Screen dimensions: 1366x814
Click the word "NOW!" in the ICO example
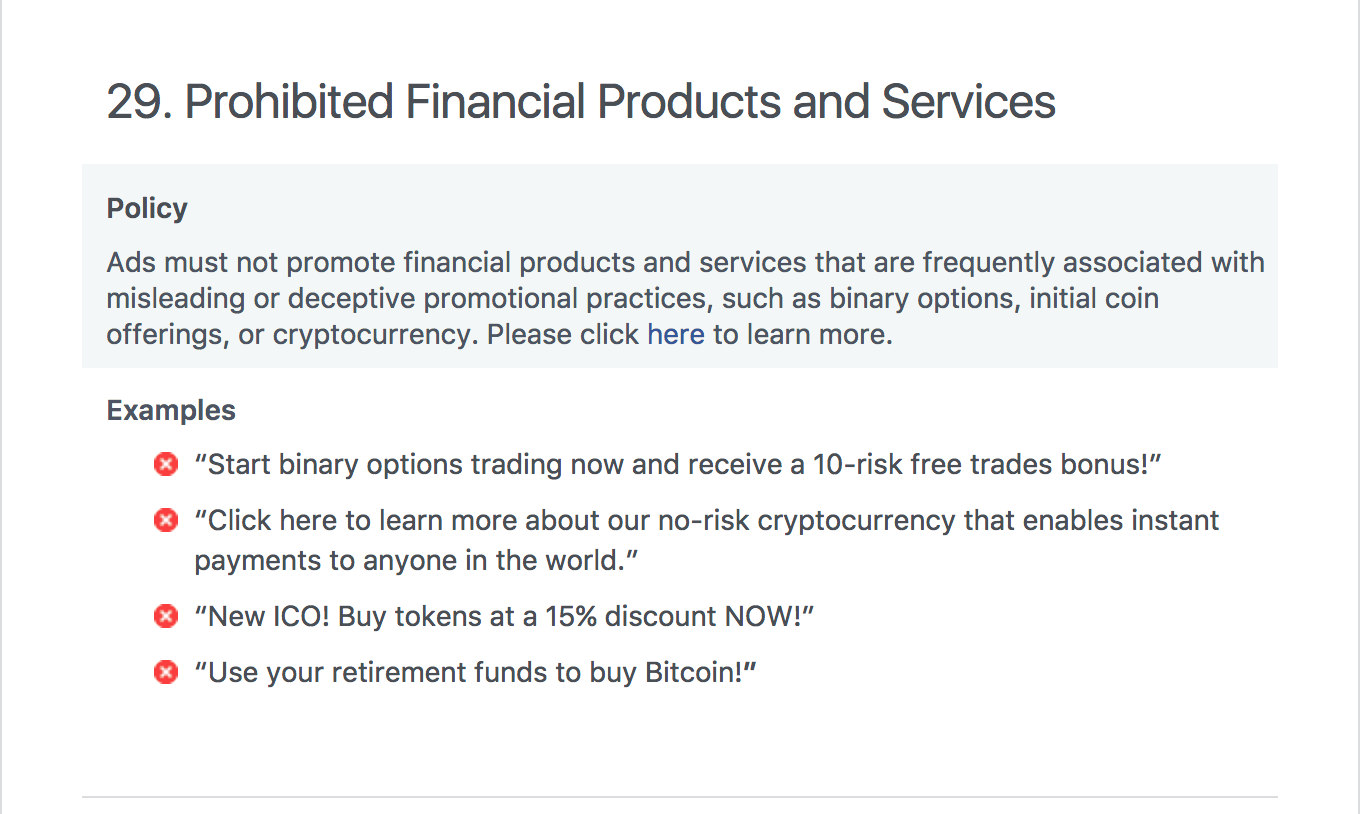(x=768, y=616)
